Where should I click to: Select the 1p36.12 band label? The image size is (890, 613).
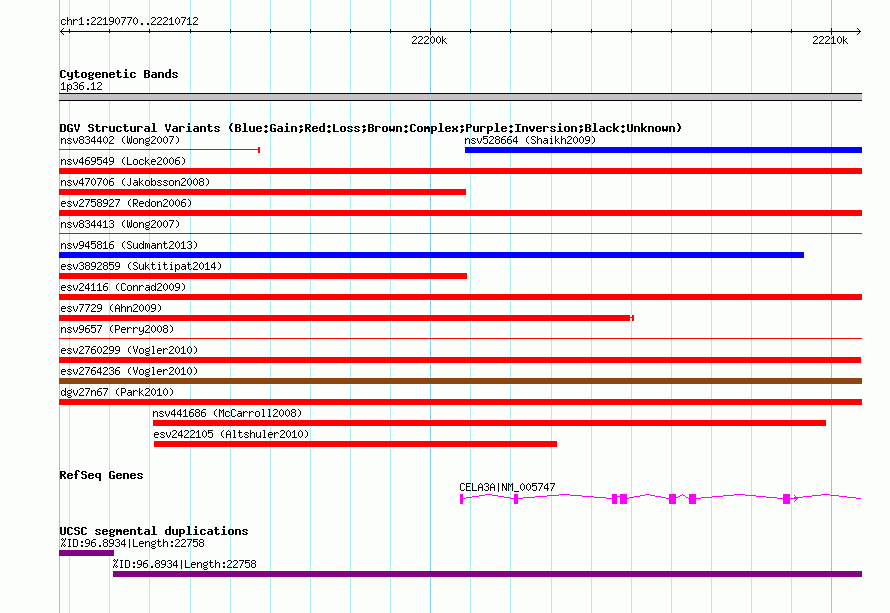click(x=81, y=86)
